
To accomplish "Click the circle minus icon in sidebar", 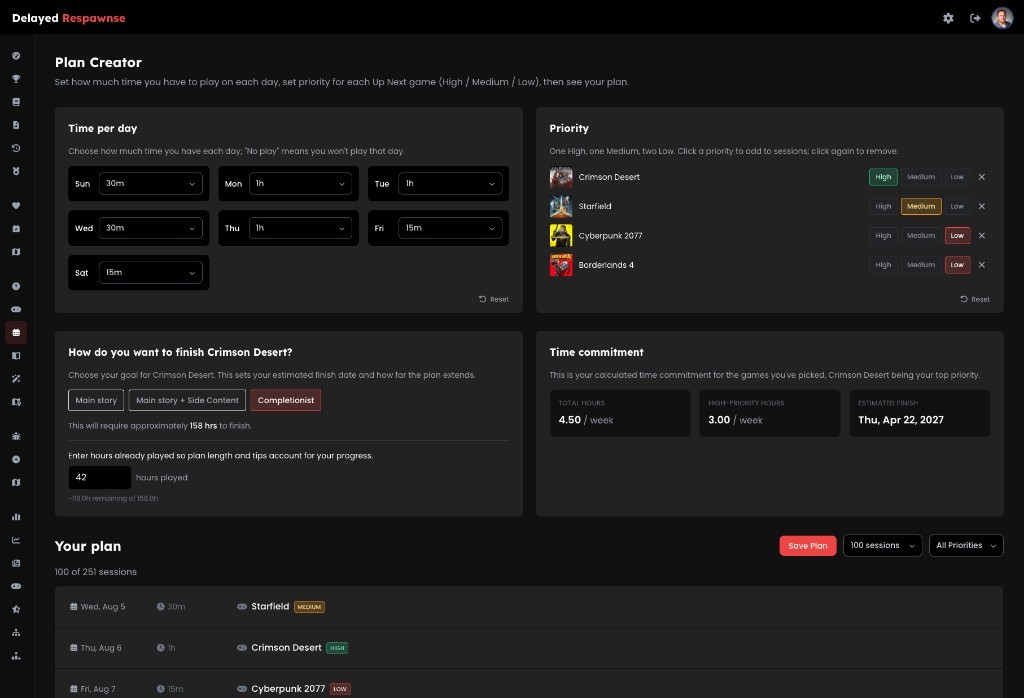I will click(16, 460).
